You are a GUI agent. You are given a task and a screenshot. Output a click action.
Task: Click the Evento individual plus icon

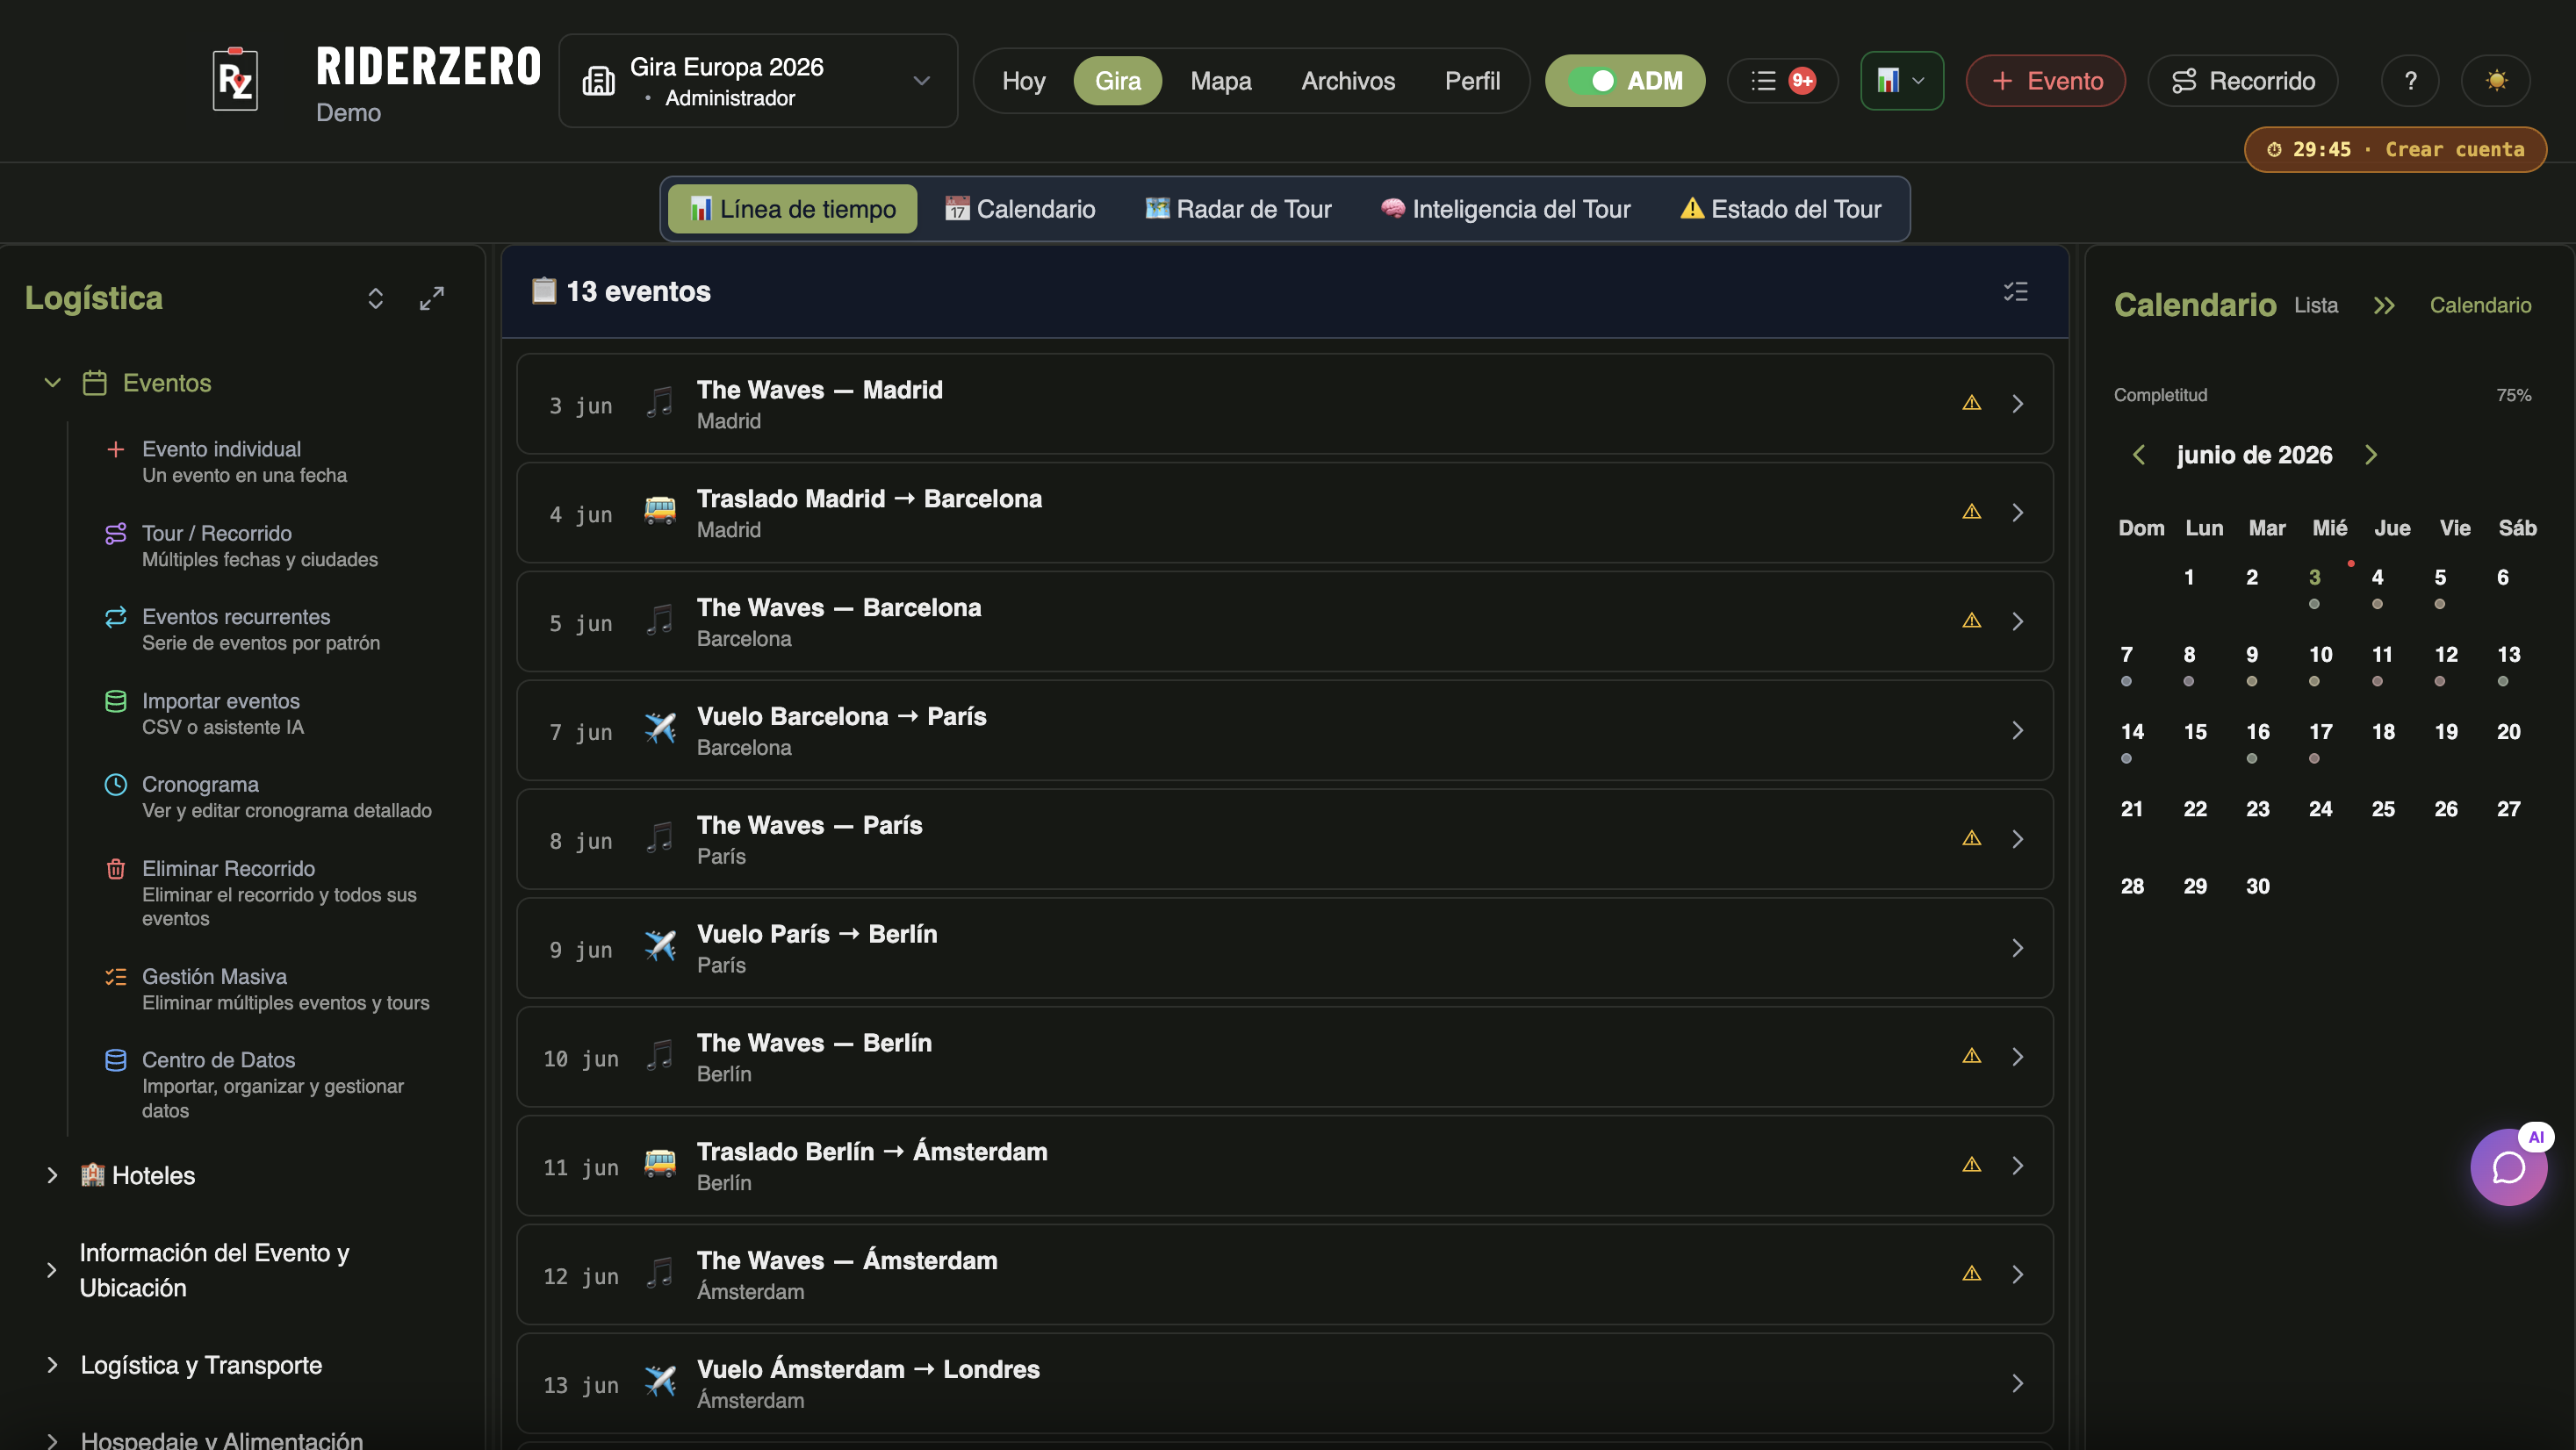point(116,450)
